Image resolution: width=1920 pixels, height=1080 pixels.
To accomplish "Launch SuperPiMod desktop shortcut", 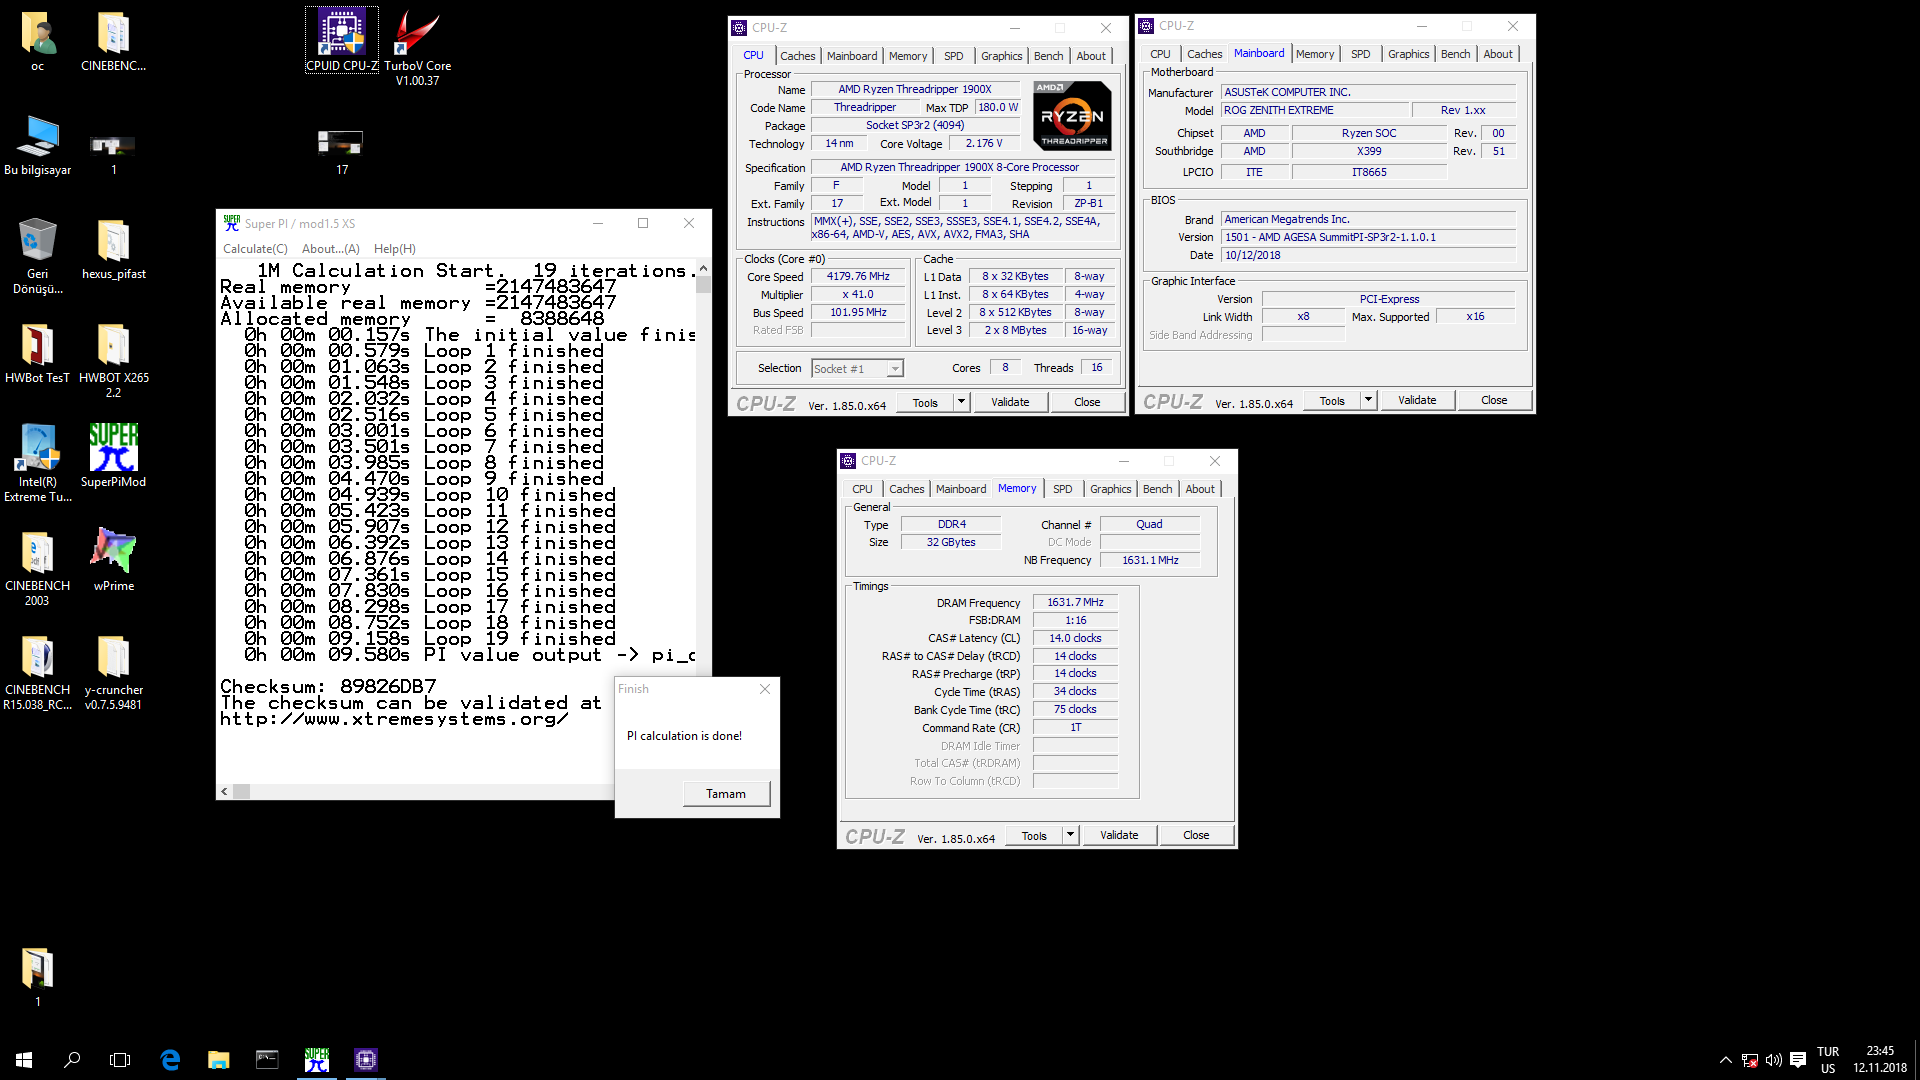I will pos(113,458).
